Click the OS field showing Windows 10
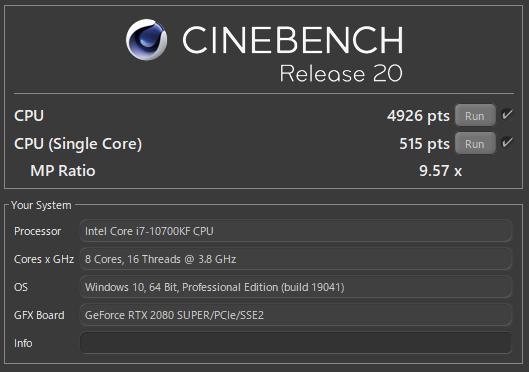This screenshot has width=529, height=372. tap(296, 287)
